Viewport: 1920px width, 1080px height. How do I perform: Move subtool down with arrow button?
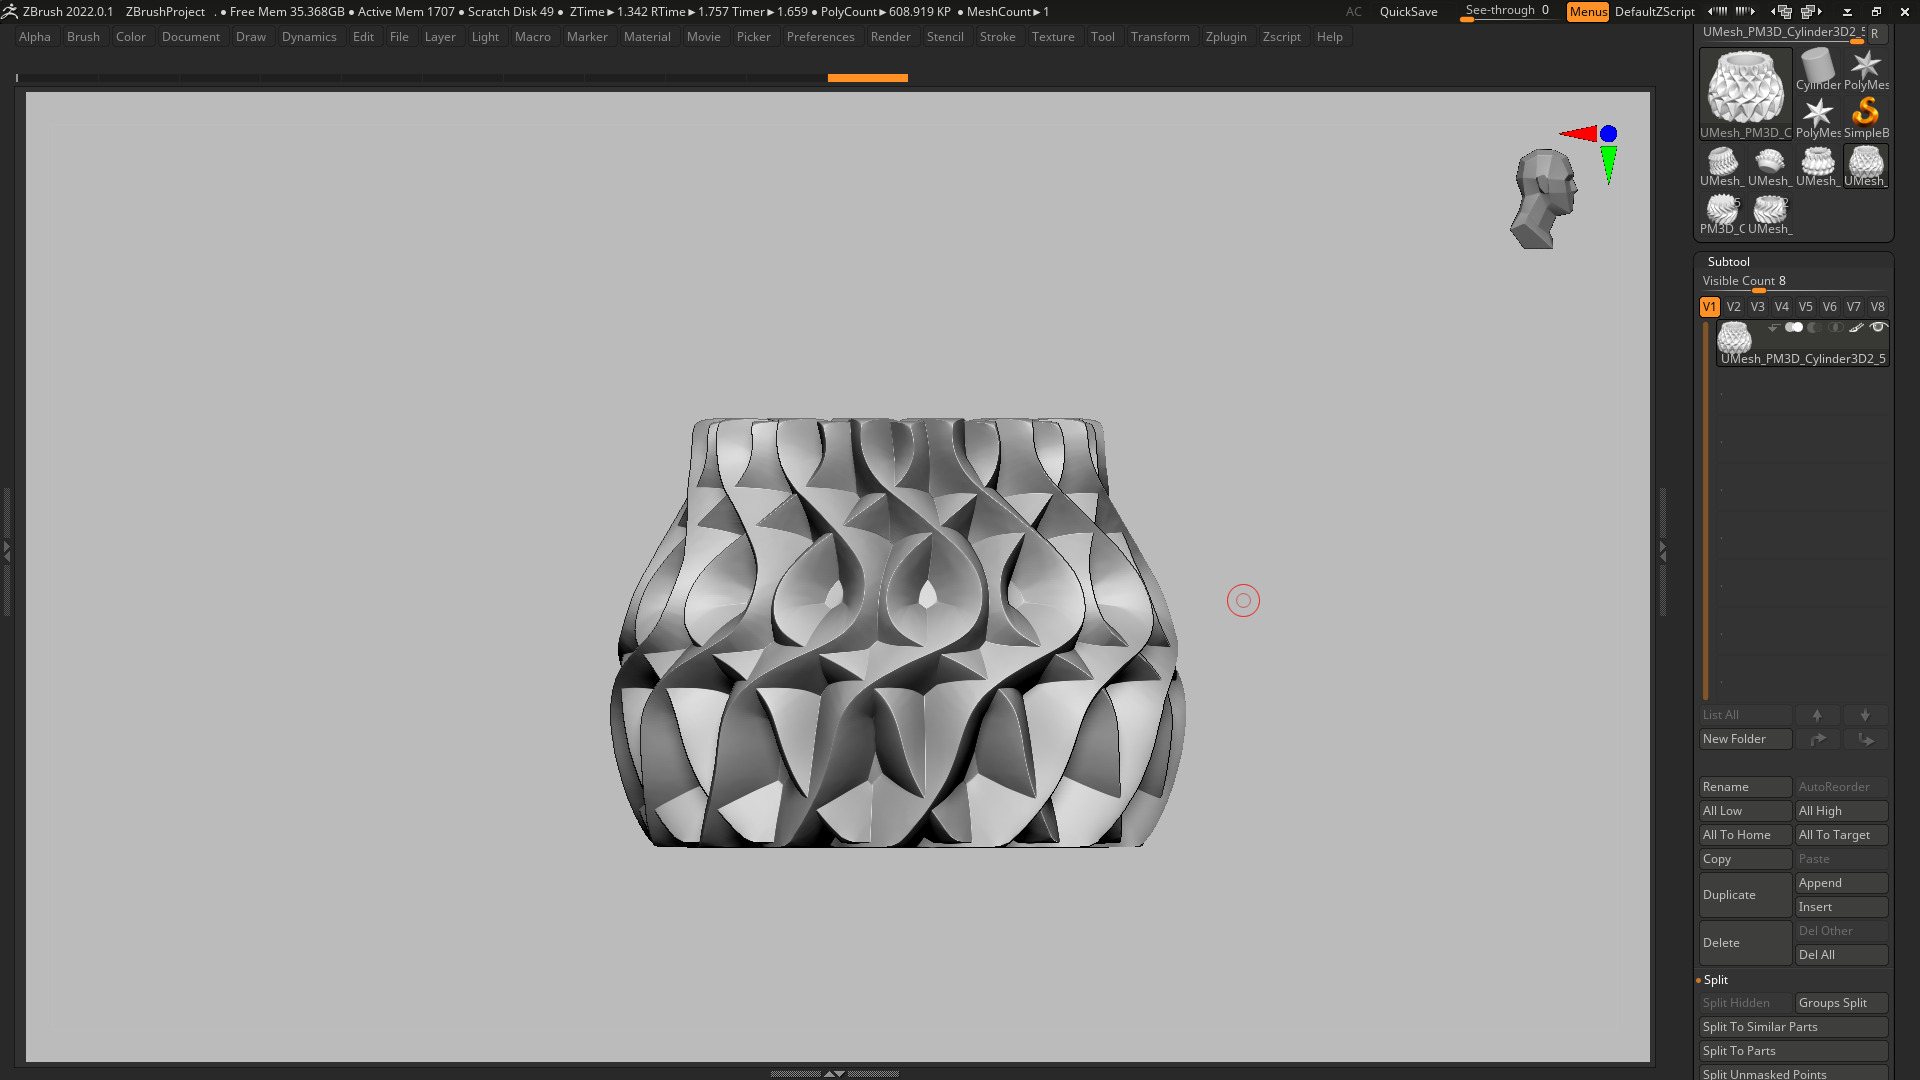(x=1865, y=715)
